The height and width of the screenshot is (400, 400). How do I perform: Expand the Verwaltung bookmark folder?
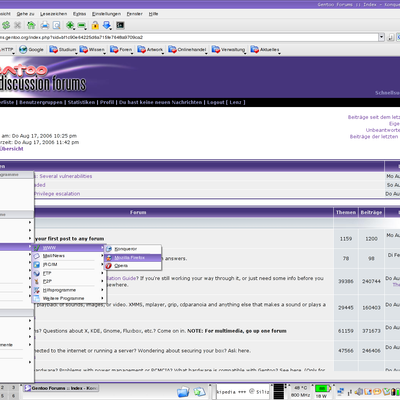pyautogui.click(x=229, y=50)
